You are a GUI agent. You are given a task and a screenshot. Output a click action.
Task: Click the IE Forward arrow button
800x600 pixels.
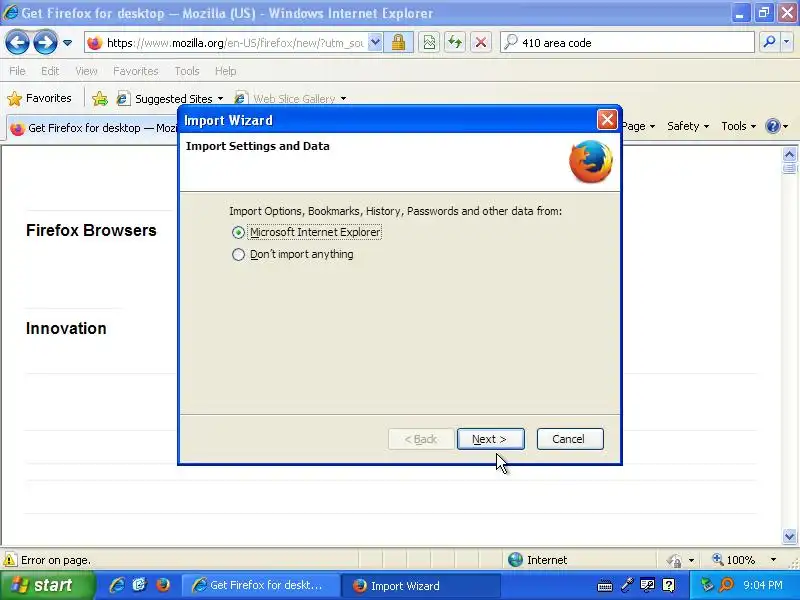pos(45,42)
